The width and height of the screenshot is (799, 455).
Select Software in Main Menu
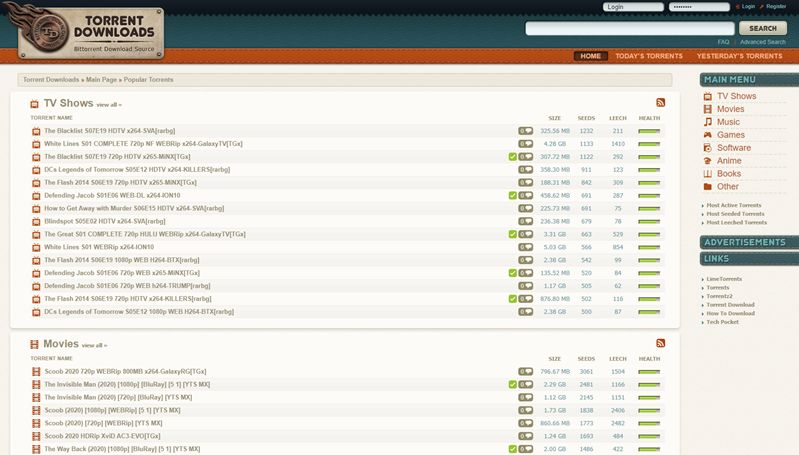click(734, 148)
